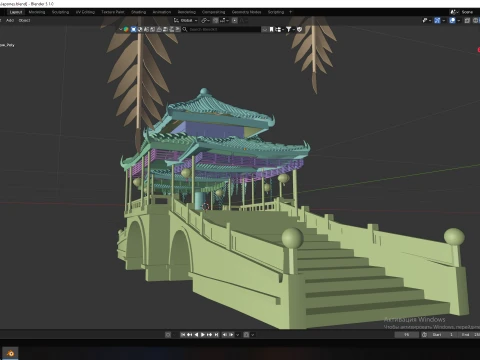
Task: Toggle auto keying record button
Action: [168, 335]
